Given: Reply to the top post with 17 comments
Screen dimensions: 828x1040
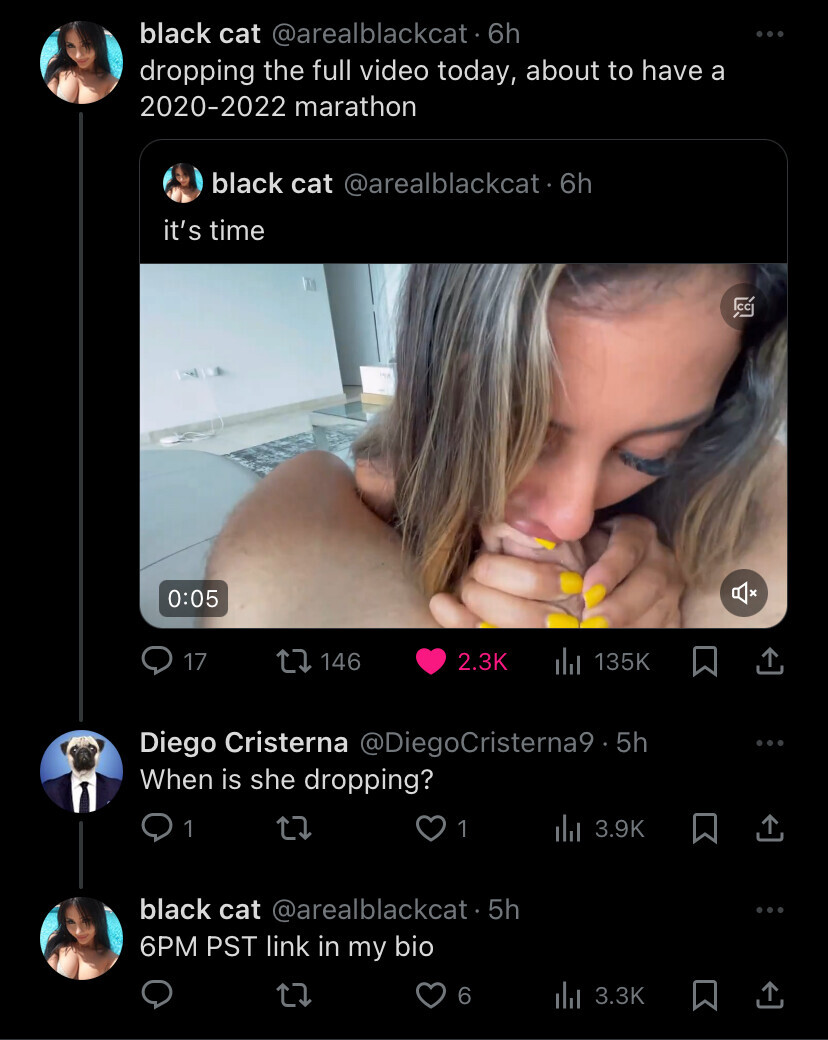Looking at the screenshot, I should [159, 661].
